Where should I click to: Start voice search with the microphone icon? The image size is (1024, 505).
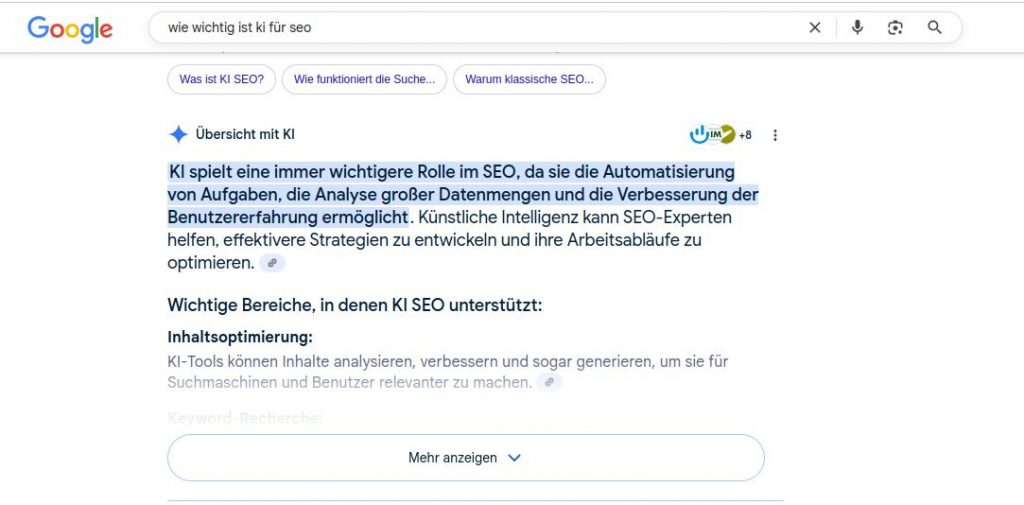pos(857,27)
